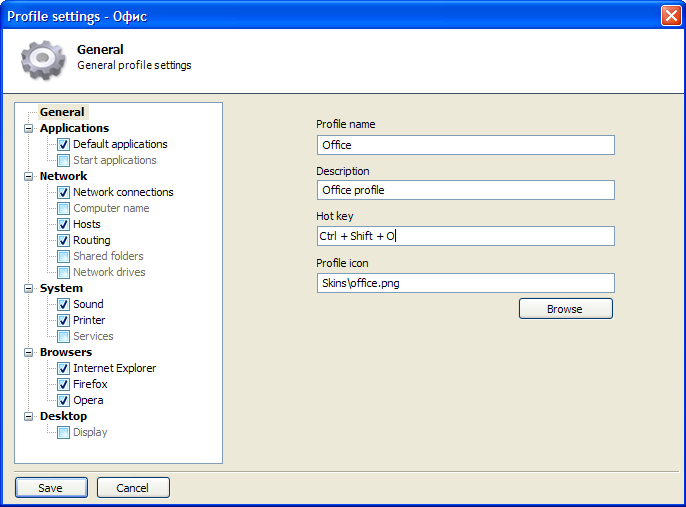Collapse the Applications tree node
Viewport: 686px width, 507px height.
pos(28,129)
